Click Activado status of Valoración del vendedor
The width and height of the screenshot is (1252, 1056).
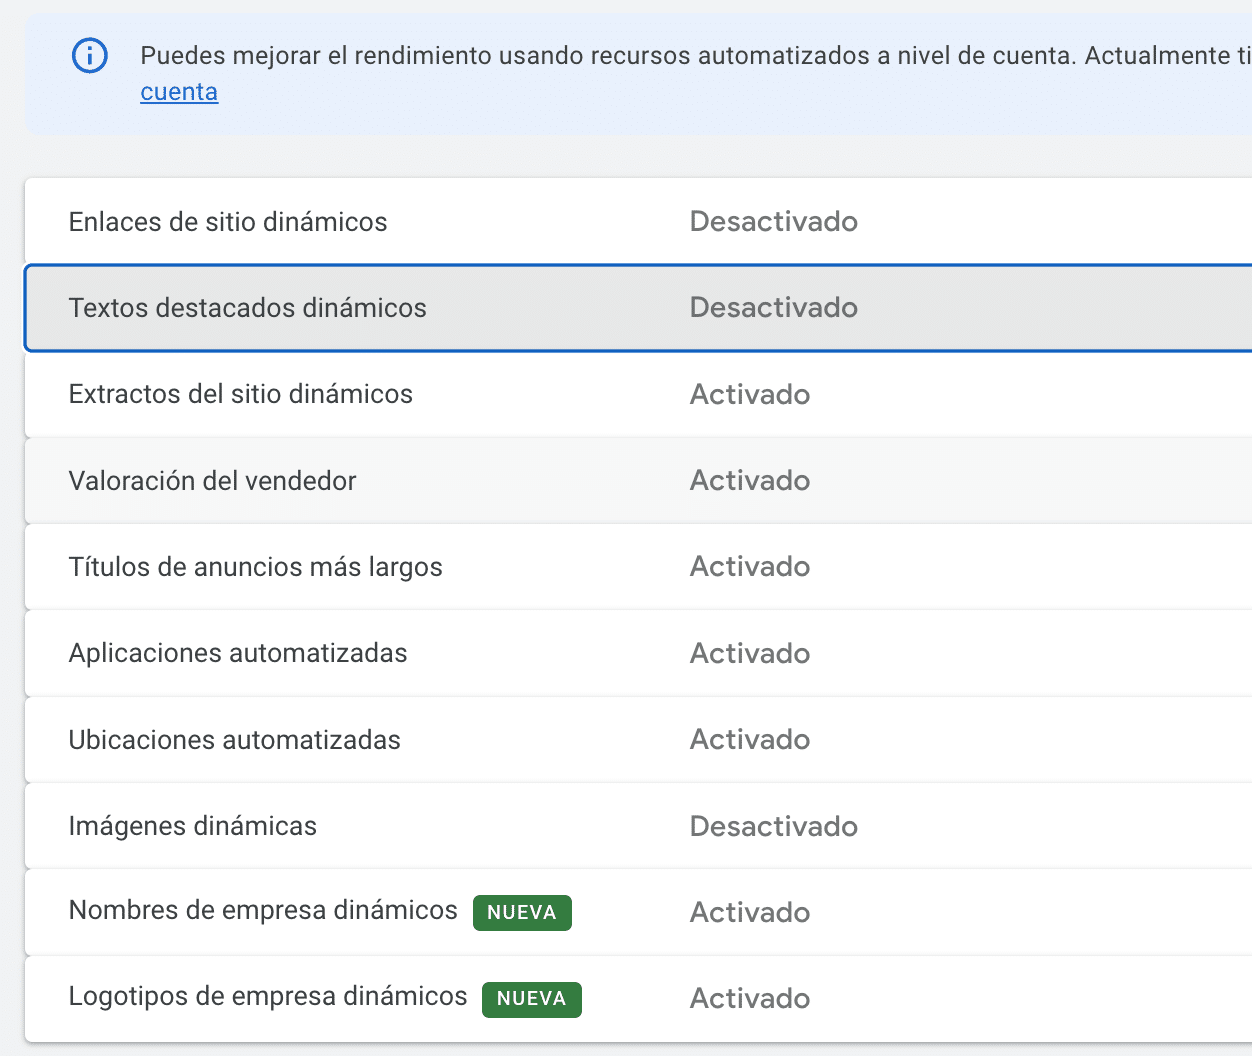click(749, 481)
